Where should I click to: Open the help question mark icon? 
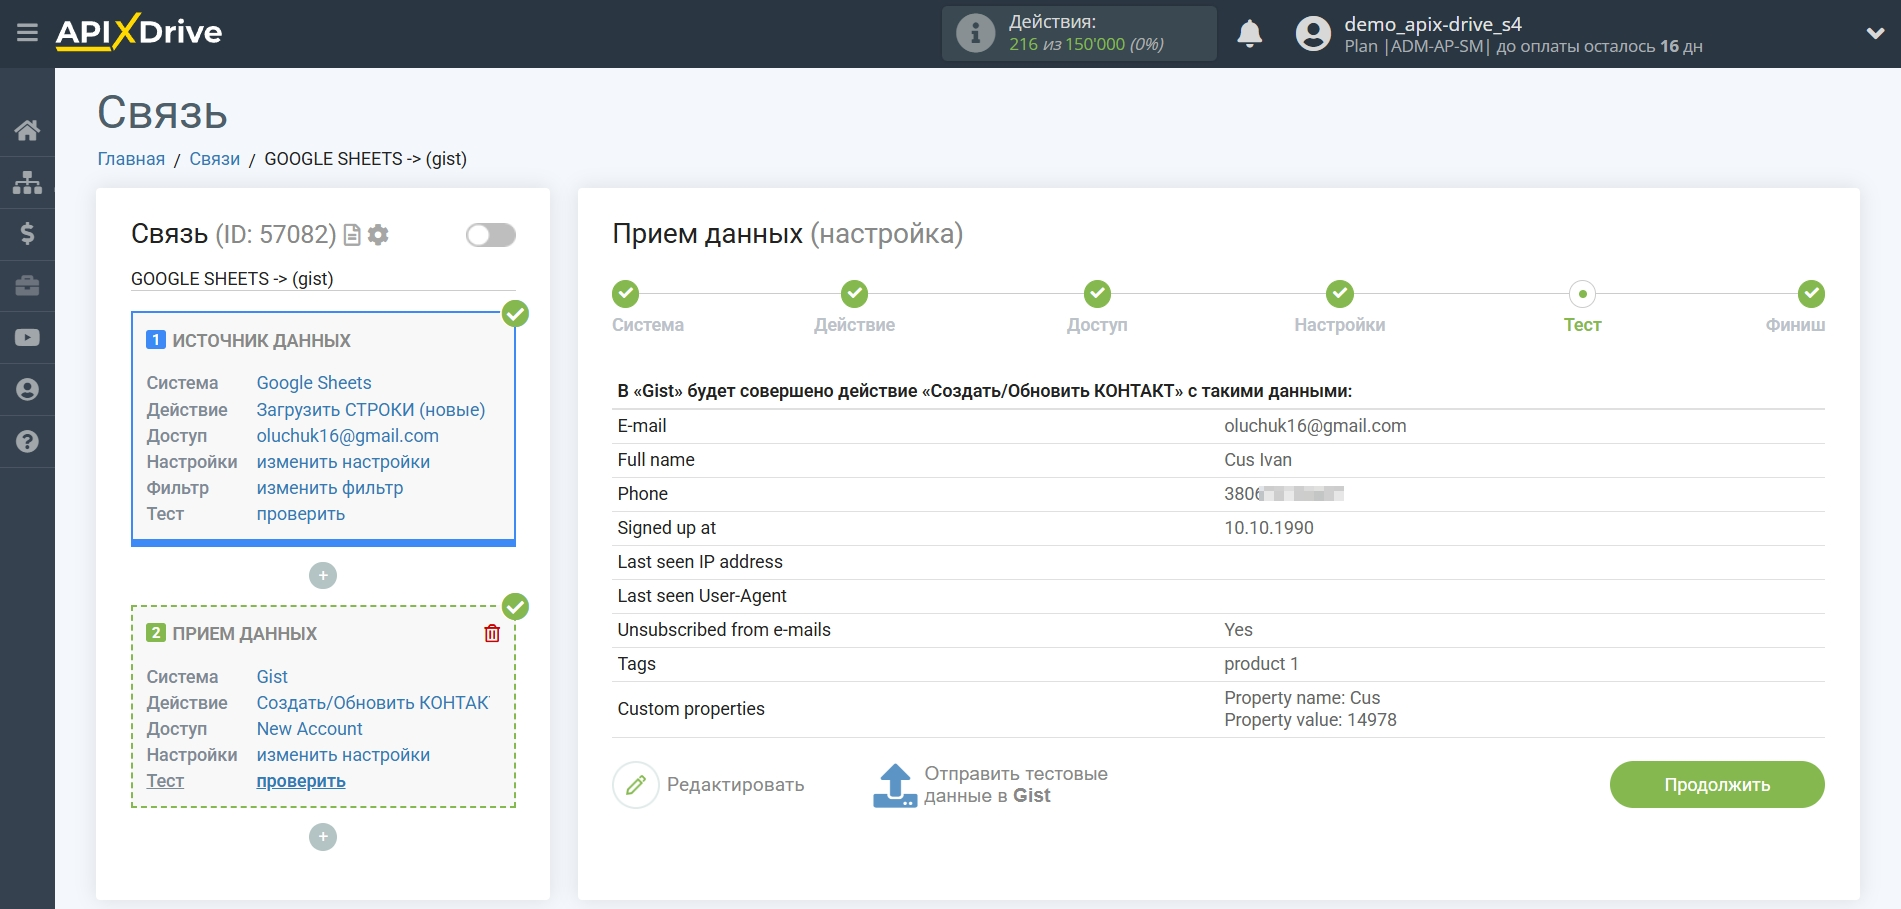pyautogui.click(x=27, y=441)
